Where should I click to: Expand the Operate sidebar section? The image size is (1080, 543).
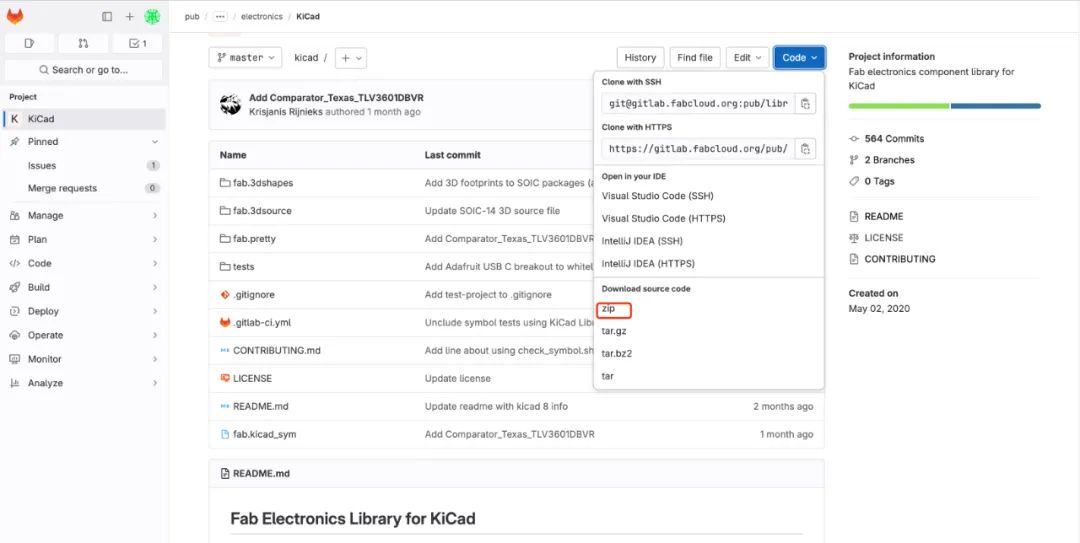click(85, 335)
